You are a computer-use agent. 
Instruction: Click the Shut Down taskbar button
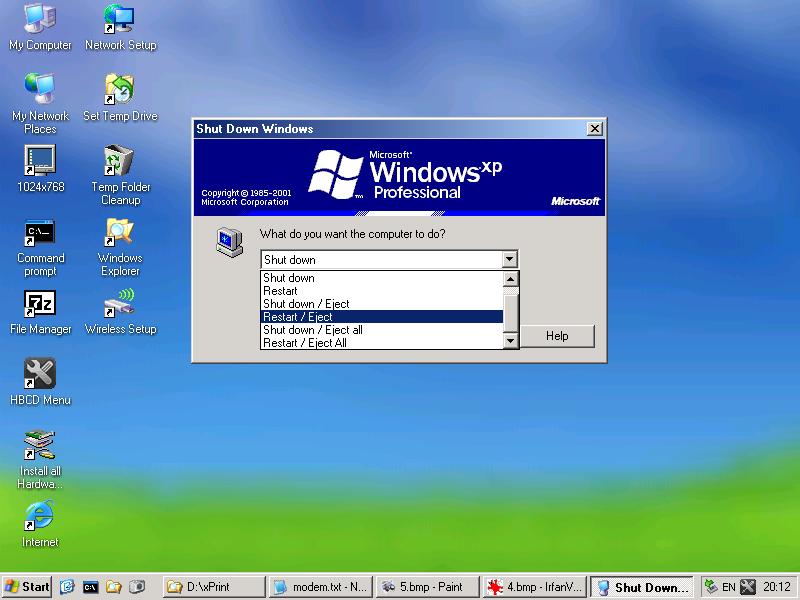[x=642, y=587]
